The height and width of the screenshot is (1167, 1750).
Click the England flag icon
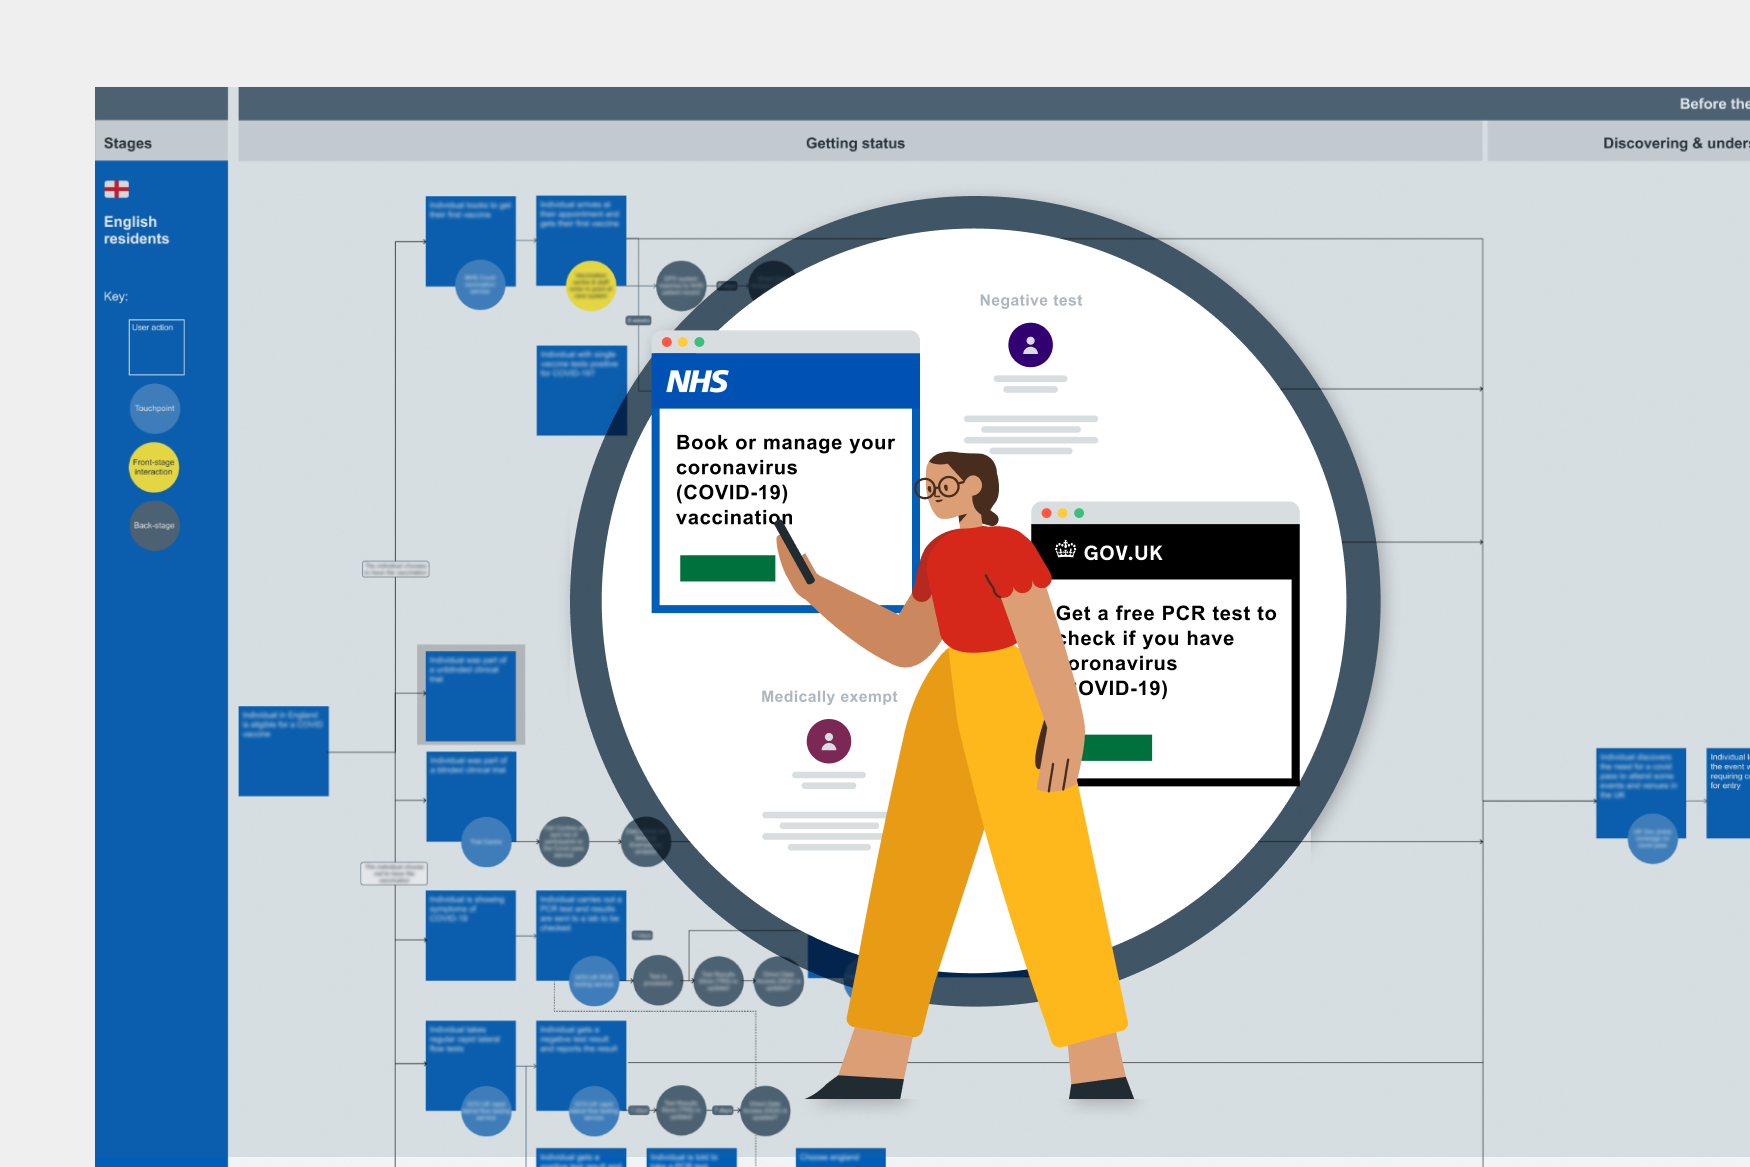(117, 189)
